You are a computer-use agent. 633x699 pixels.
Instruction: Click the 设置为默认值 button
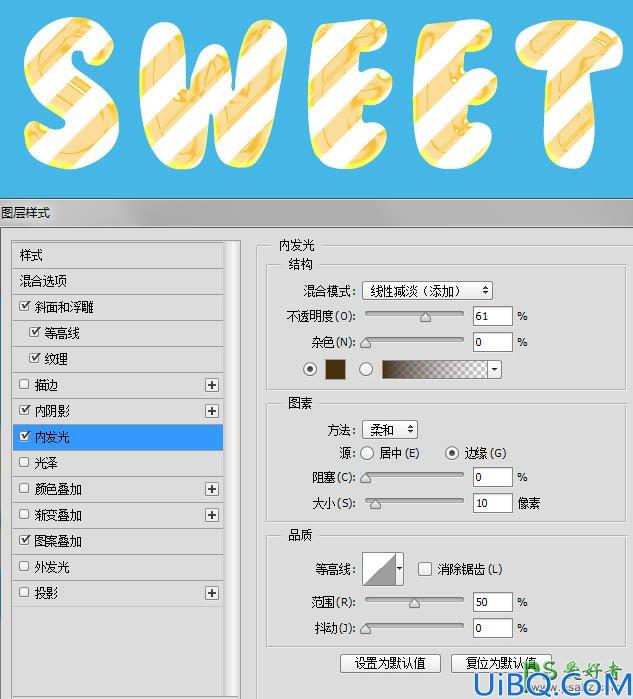390,663
